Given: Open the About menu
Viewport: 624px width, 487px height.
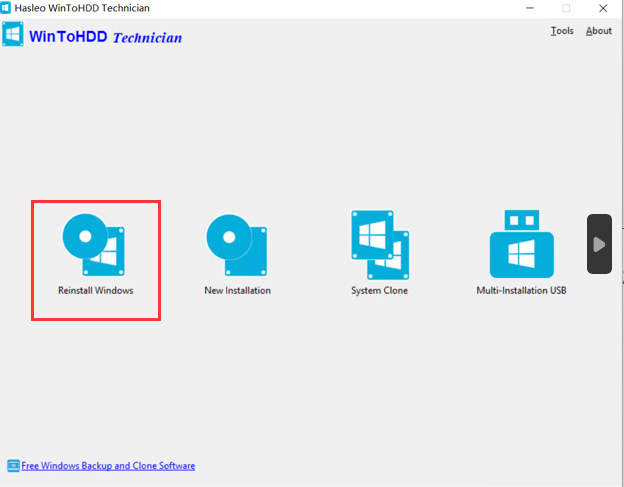Looking at the screenshot, I should (x=599, y=31).
